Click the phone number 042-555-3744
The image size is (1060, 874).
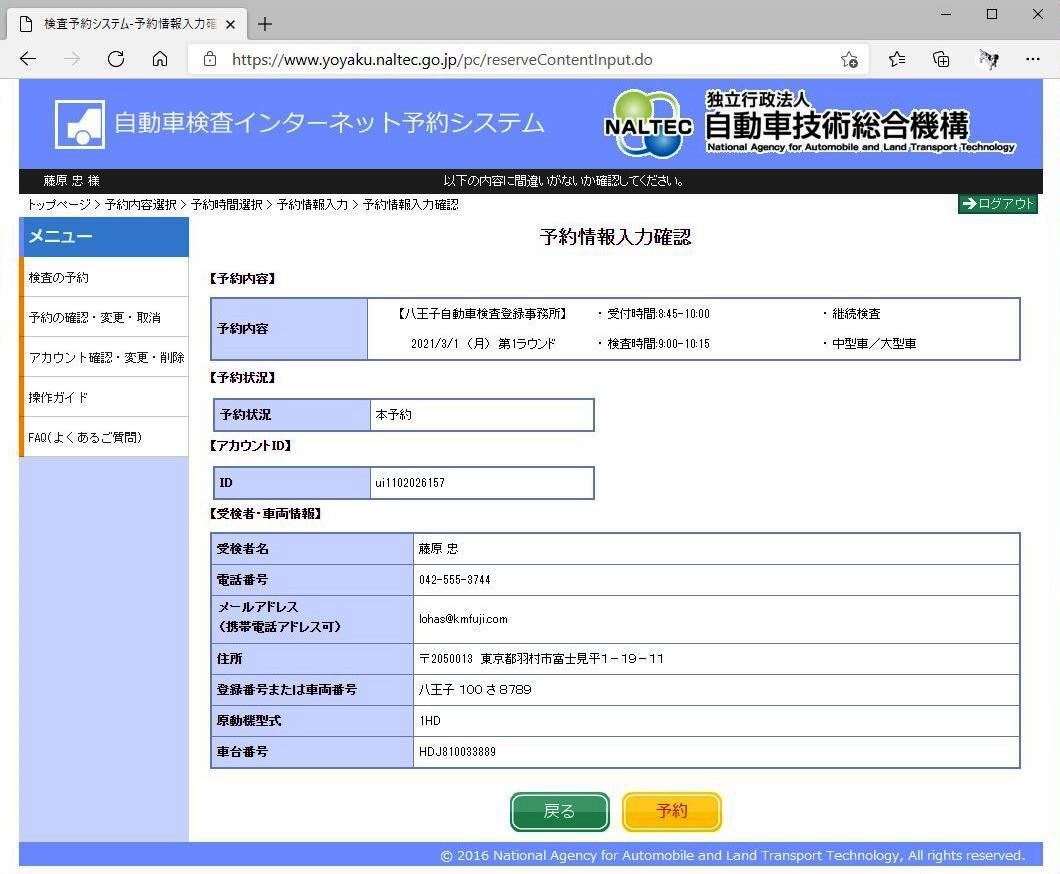pos(454,579)
